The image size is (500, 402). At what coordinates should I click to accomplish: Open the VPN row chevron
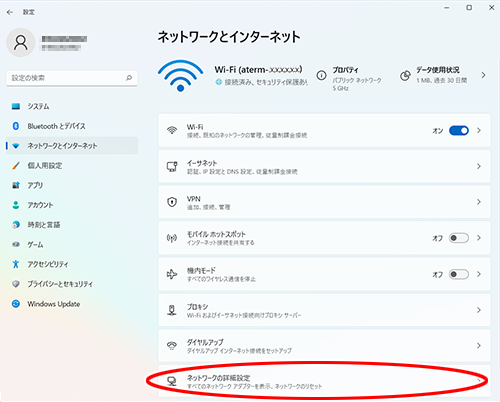click(x=479, y=202)
